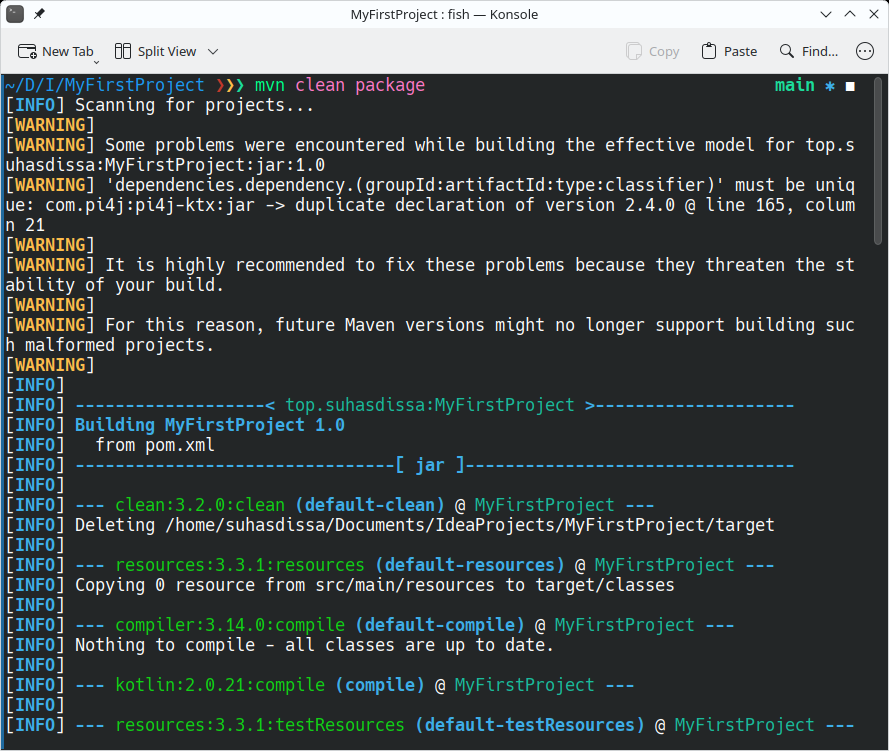Click the window title 'MyFirstProject : fish — Konsole'
The height and width of the screenshot is (751, 889).
tap(444, 14)
